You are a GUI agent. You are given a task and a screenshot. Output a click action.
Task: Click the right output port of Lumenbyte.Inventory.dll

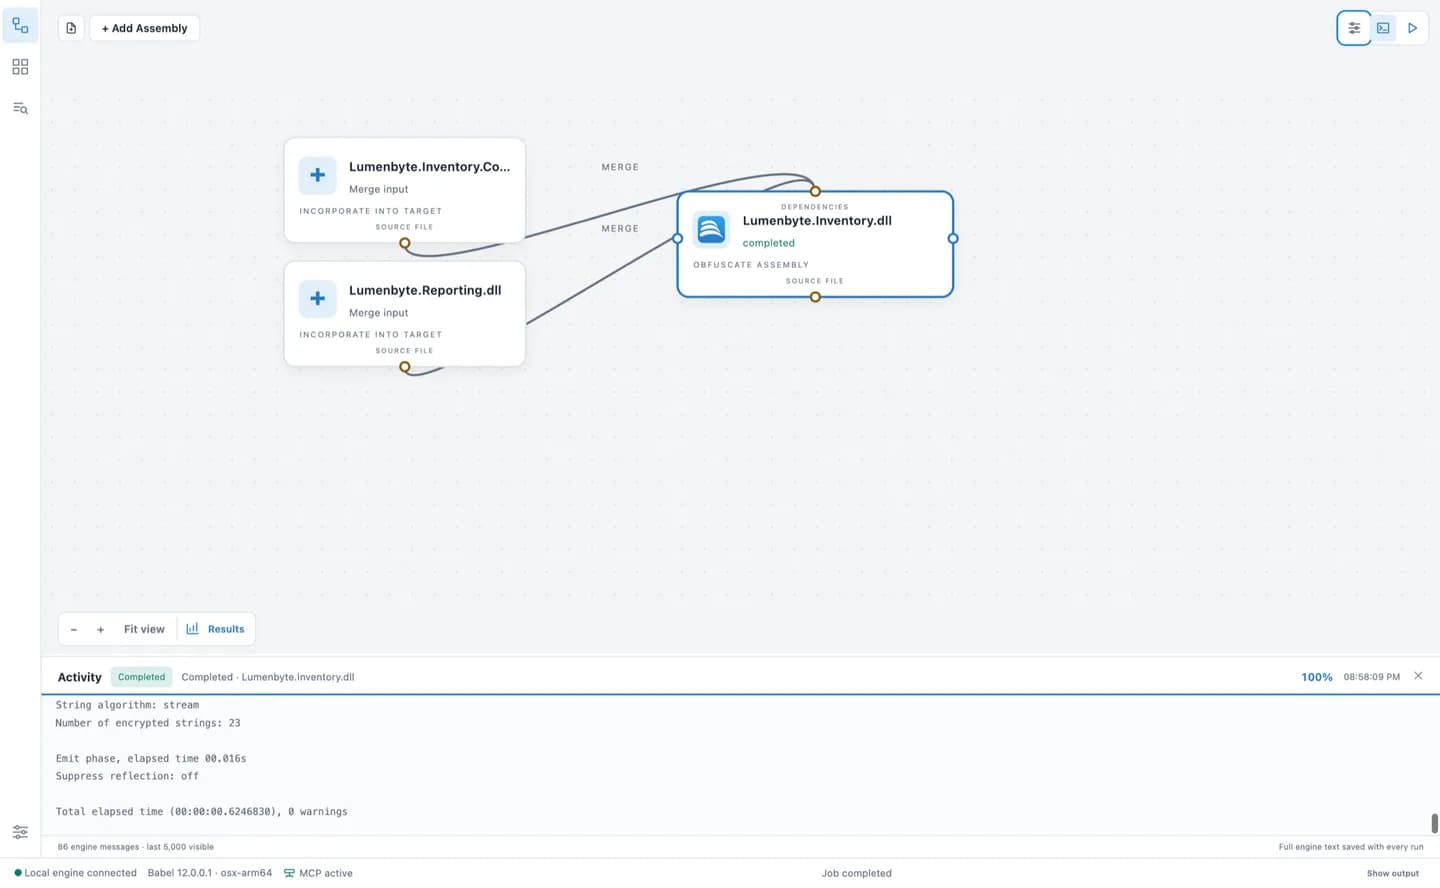(x=953, y=238)
